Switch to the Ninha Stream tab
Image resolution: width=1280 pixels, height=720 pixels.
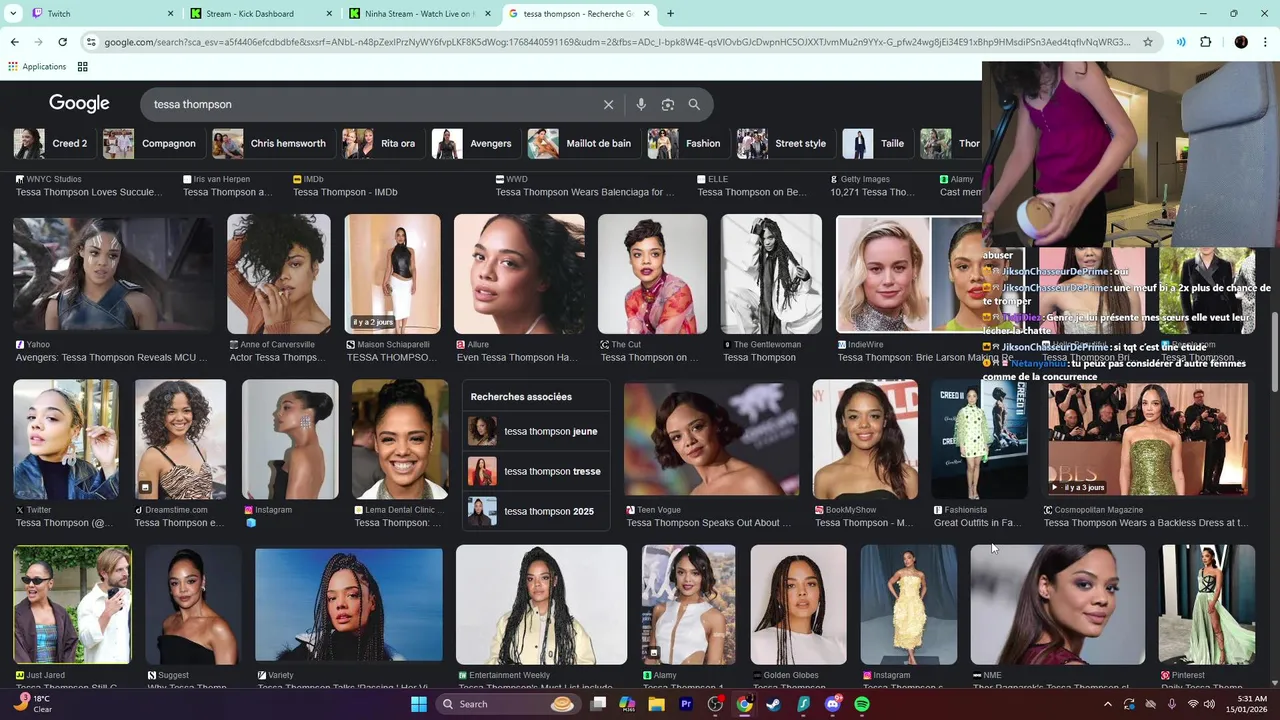click(420, 13)
